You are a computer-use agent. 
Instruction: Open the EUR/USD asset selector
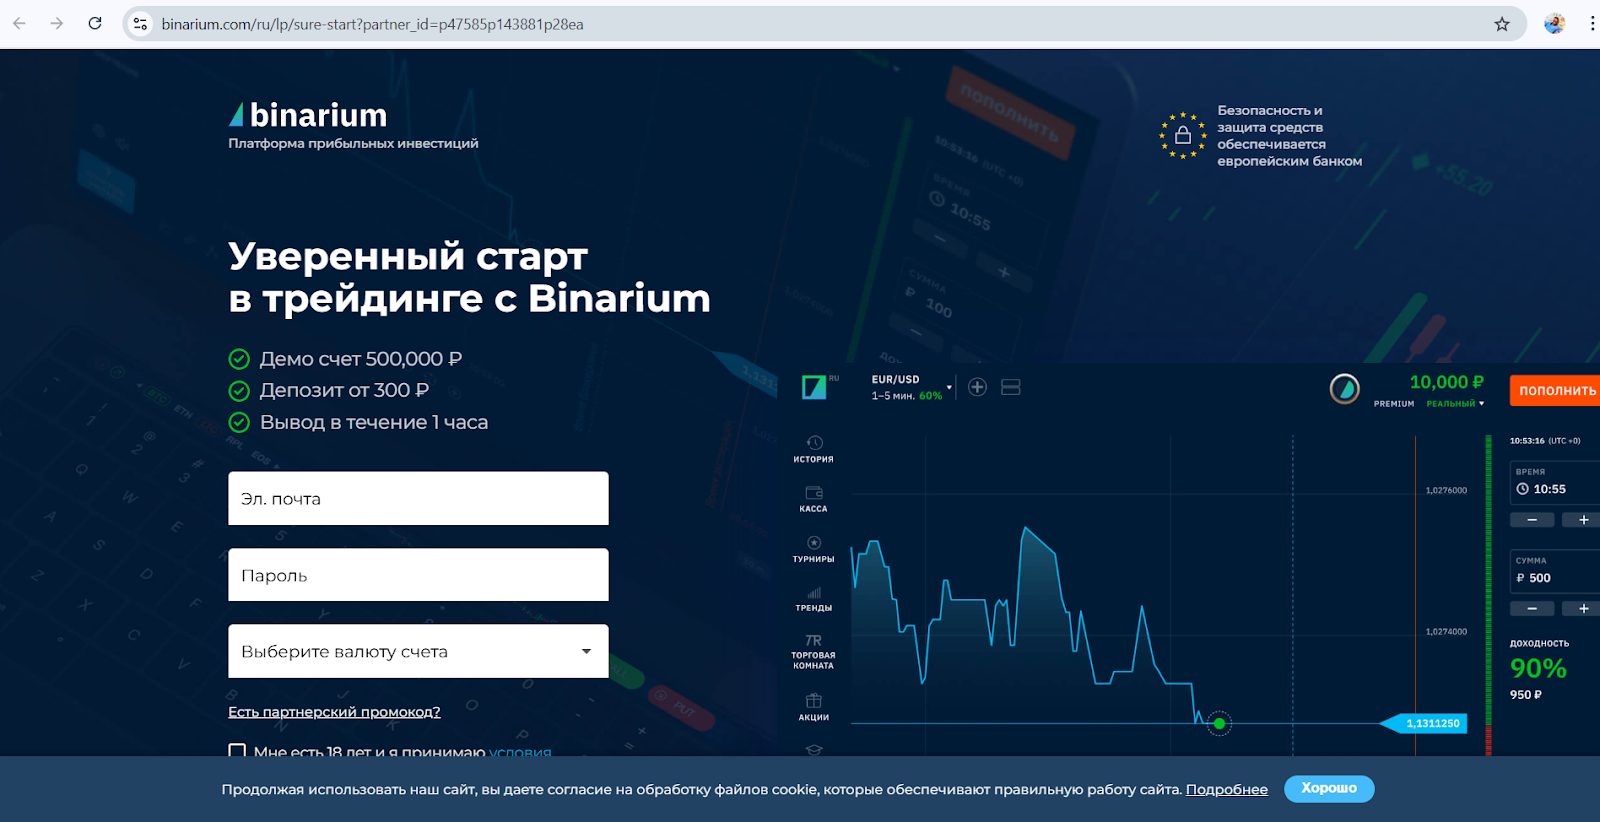[911, 387]
